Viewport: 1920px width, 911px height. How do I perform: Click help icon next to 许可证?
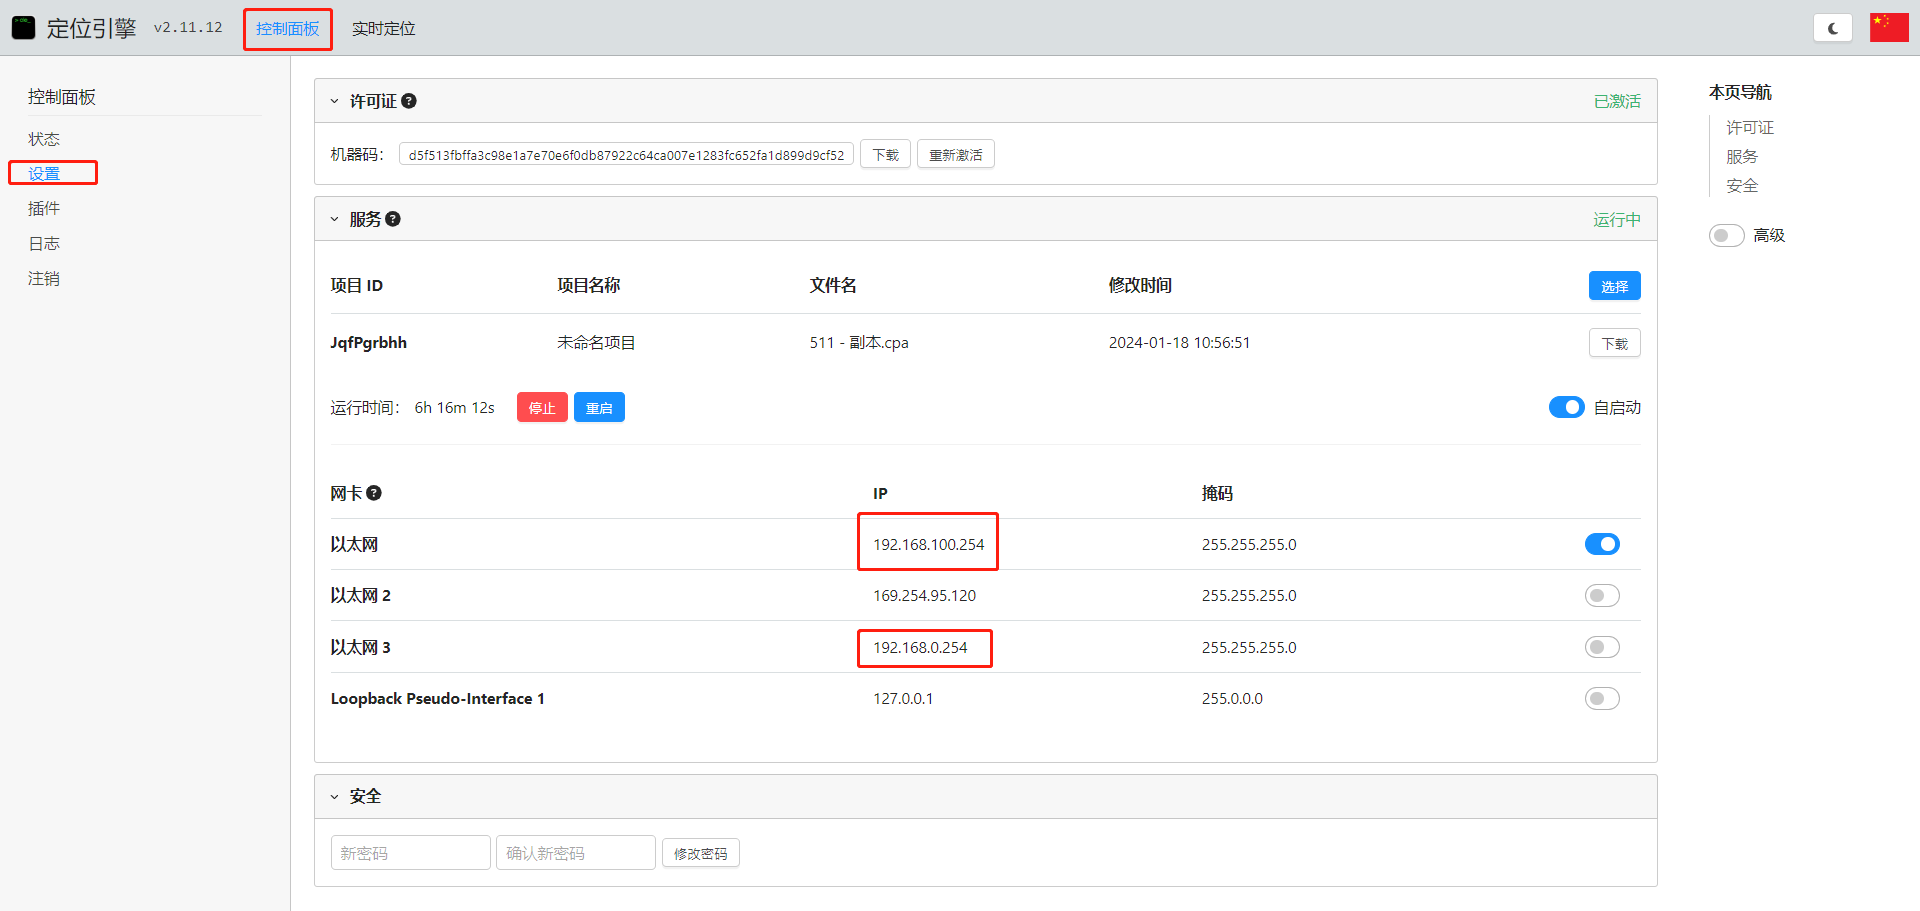(409, 101)
